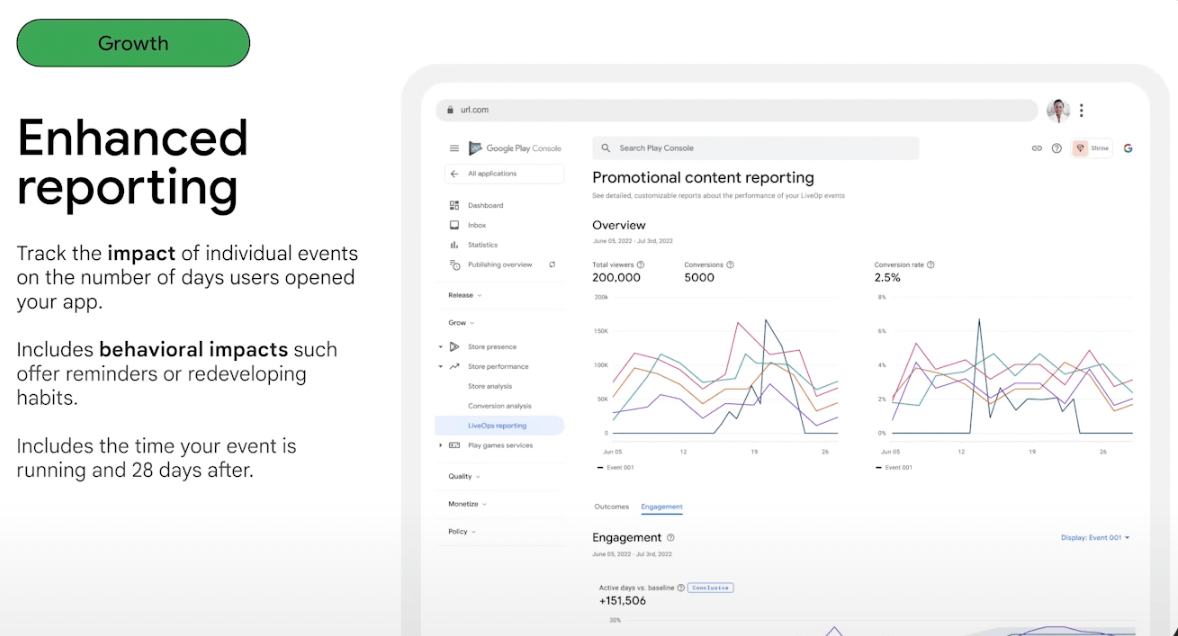Viewport: 1178px width, 636px height.
Task: Switch to the Engagement tab
Action: pos(662,507)
